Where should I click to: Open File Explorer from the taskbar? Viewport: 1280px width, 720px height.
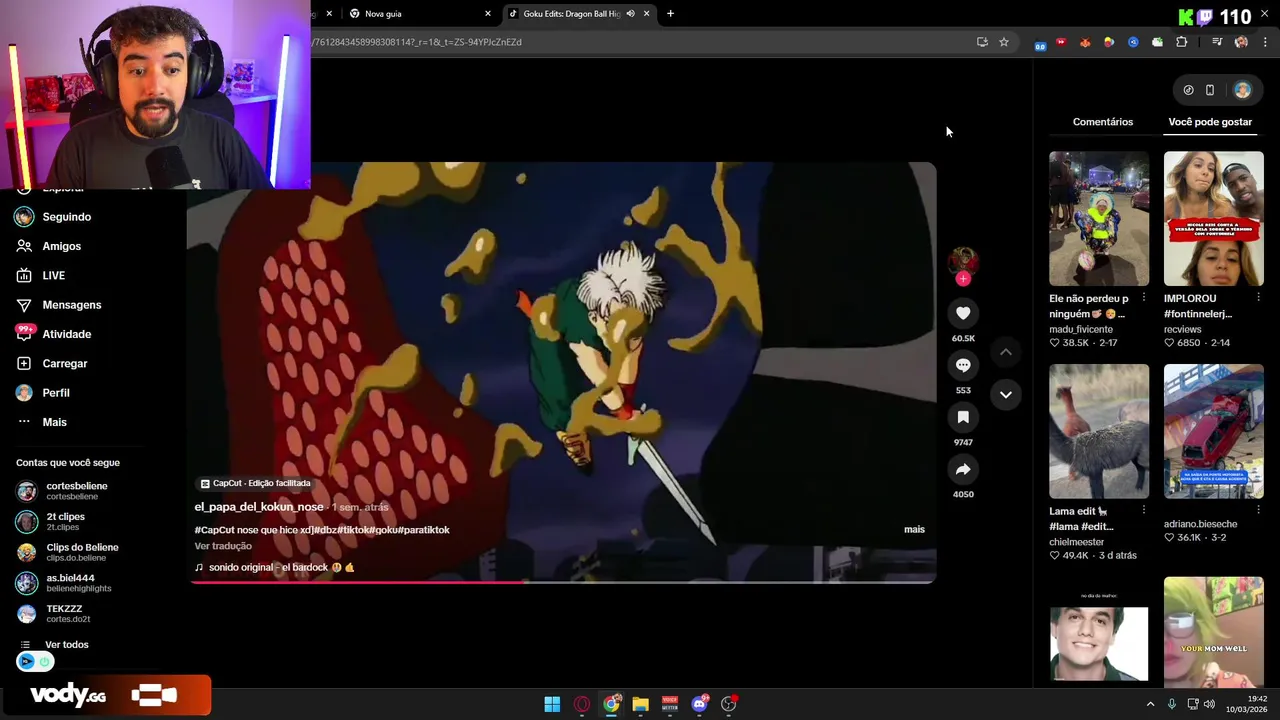click(x=640, y=704)
